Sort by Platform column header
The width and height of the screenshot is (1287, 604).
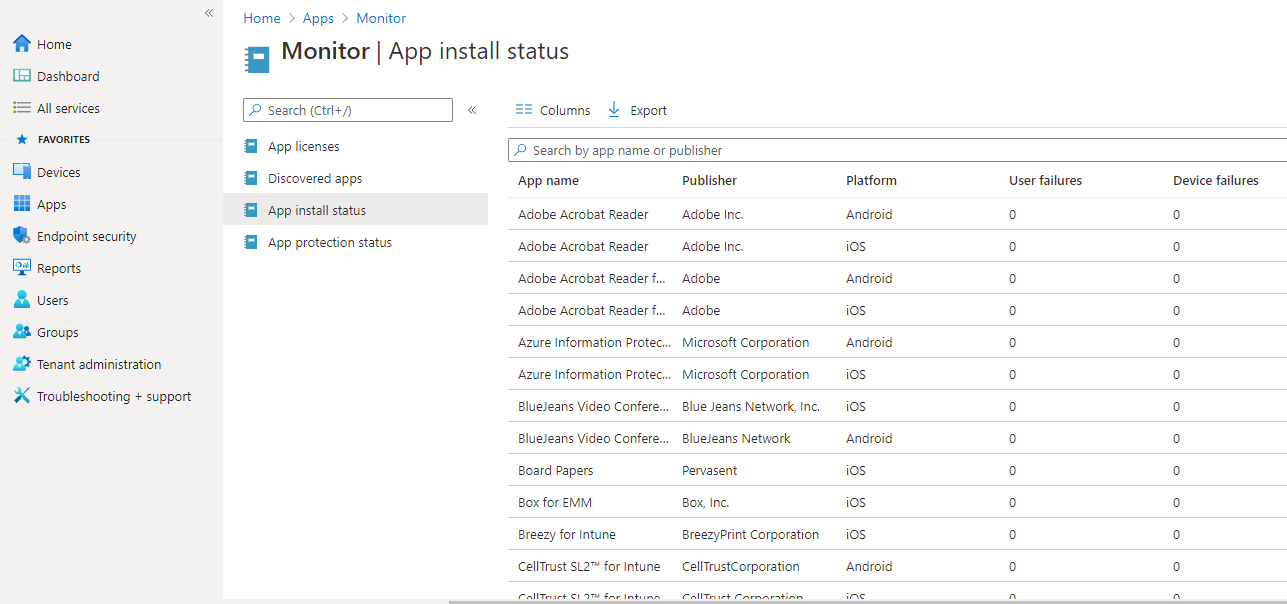pos(871,181)
